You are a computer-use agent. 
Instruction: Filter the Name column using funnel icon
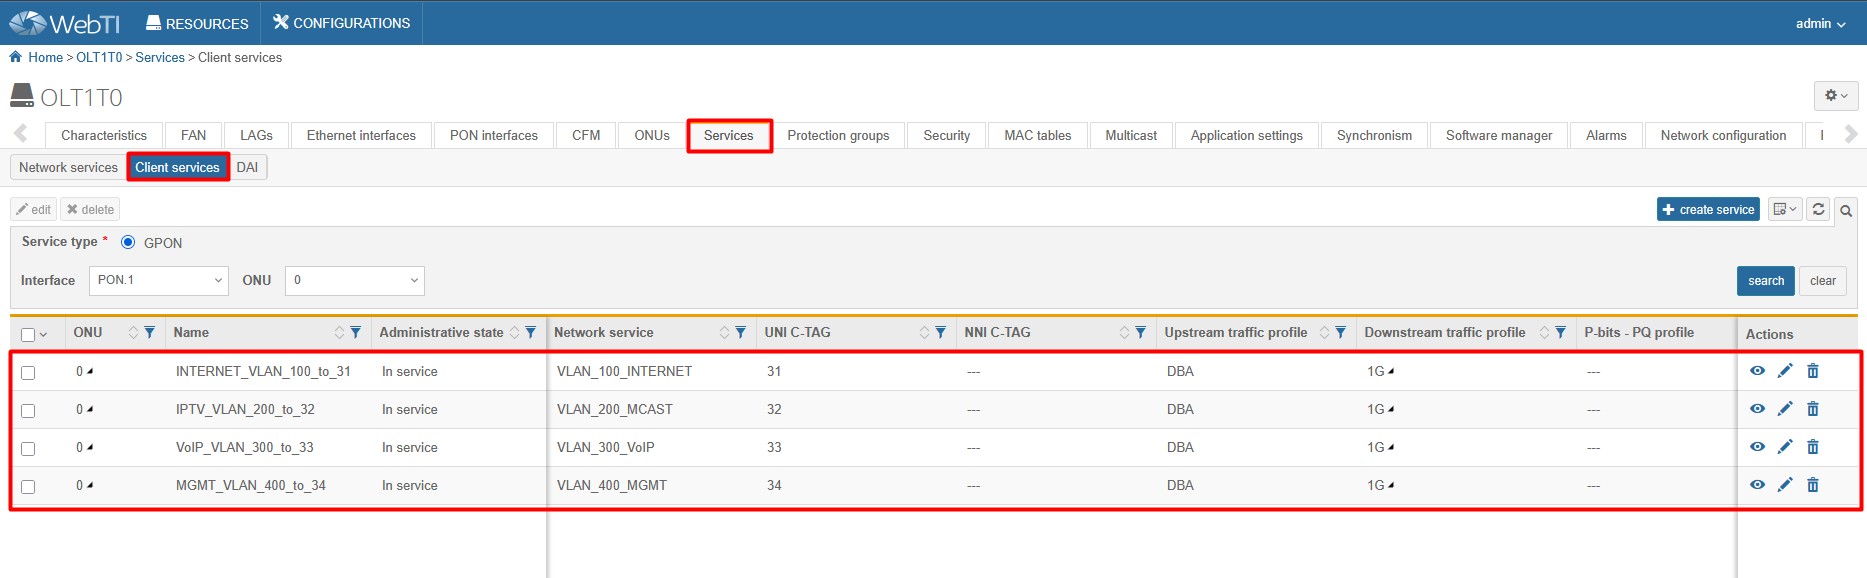355,332
